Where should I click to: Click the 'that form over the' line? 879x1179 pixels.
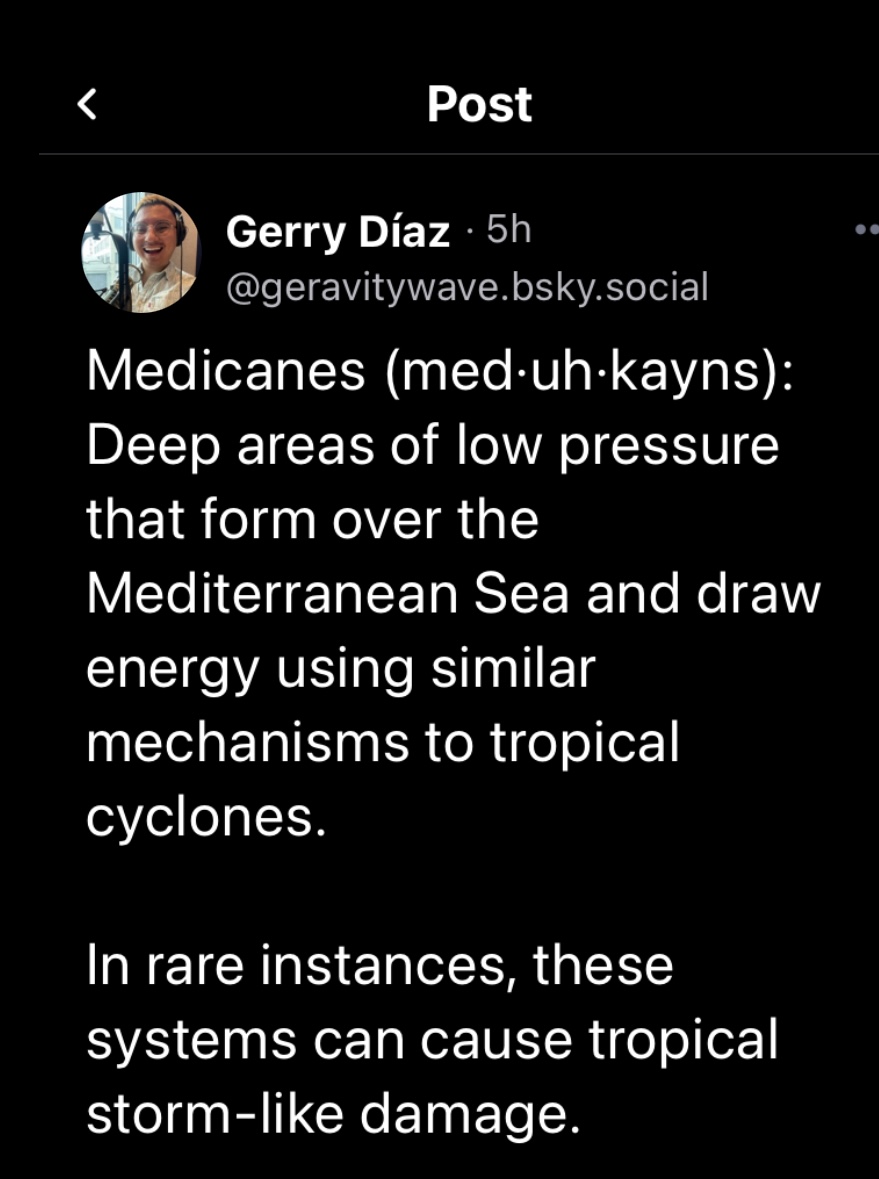312,520
